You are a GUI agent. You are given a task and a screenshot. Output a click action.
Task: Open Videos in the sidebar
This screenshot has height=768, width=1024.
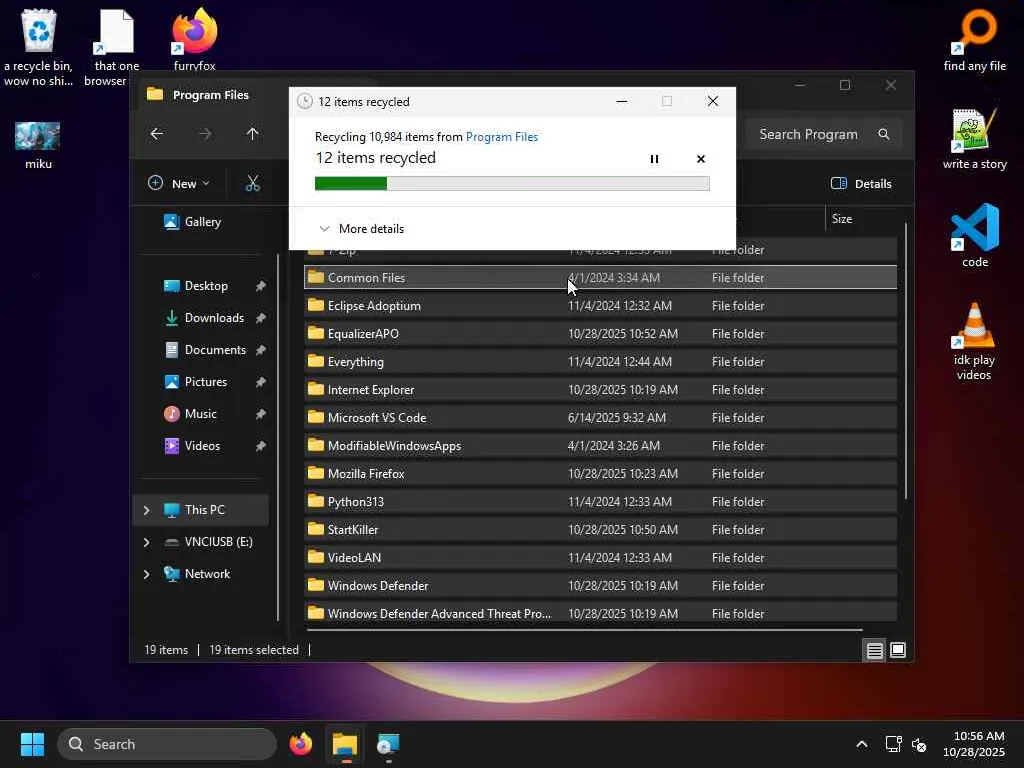pos(202,446)
